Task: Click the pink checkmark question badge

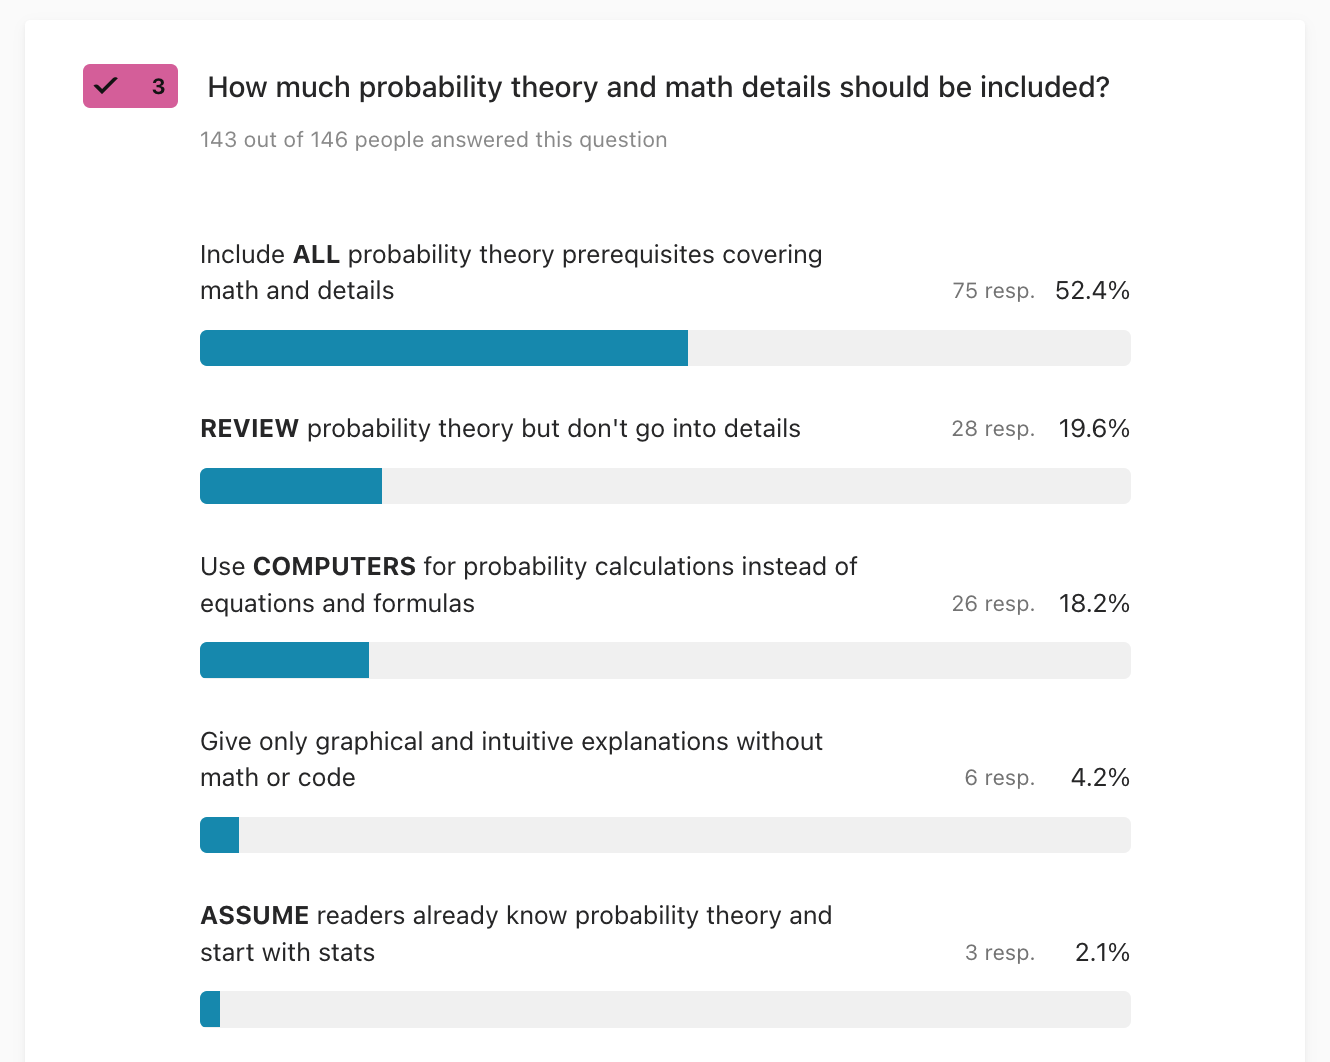Action: (x=130, y=86)
